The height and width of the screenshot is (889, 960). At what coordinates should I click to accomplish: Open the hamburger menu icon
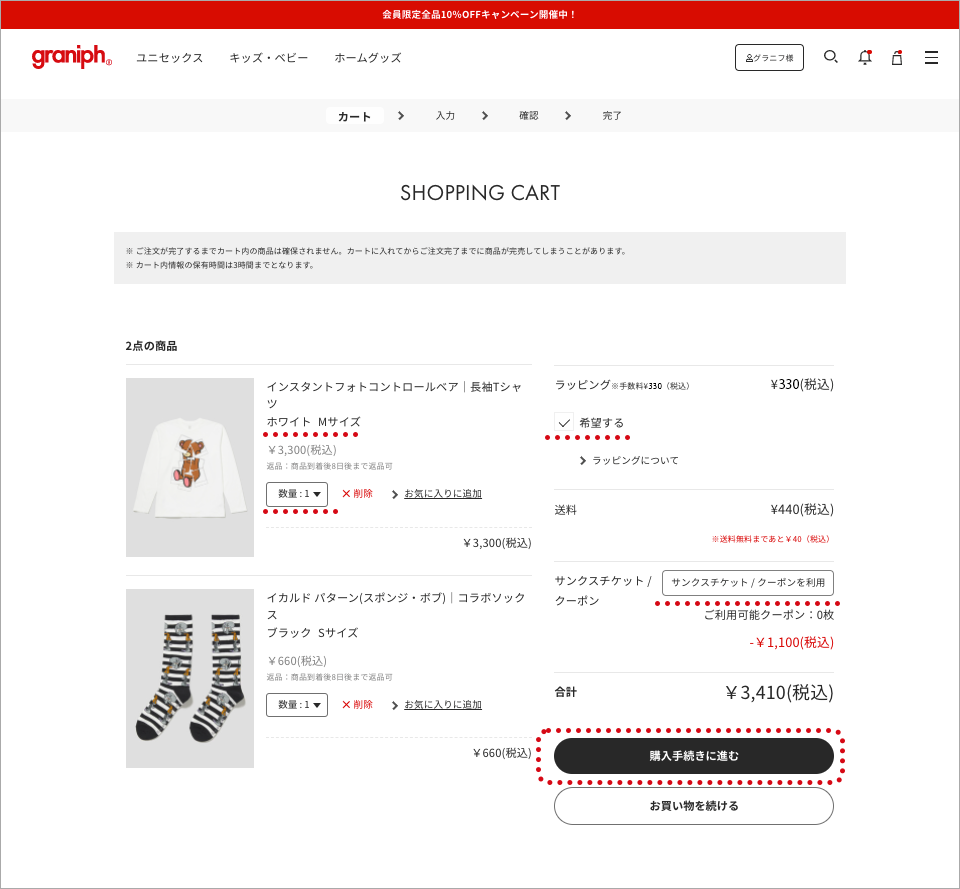931,58
